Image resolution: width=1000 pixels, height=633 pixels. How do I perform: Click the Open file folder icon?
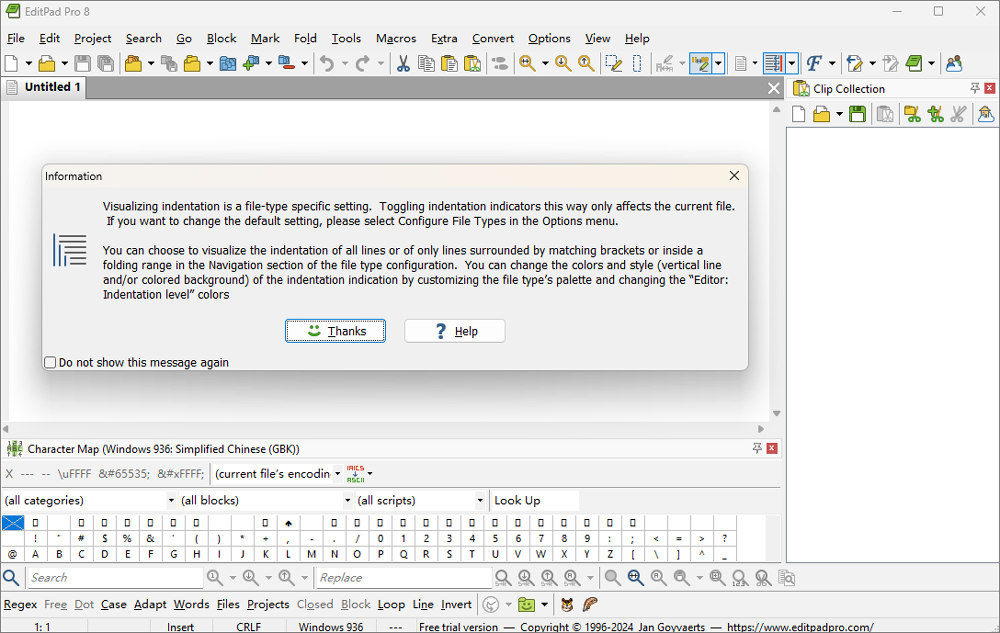point(46,63)
